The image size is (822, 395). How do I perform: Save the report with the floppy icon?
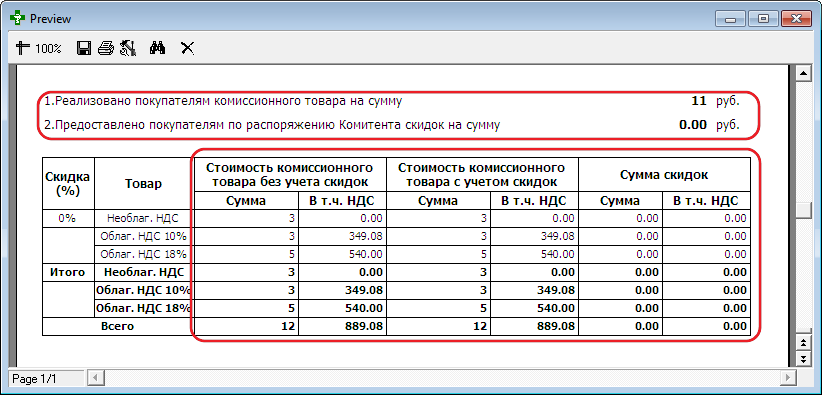[84, 49]
